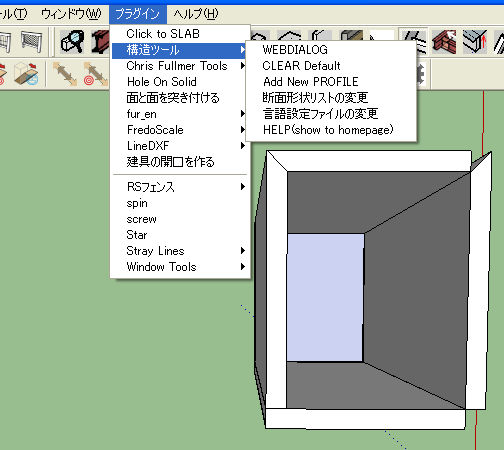Screen dimensions: 504x450
Task: Select the beam with red arrow icon
Action: pos(475,41)
